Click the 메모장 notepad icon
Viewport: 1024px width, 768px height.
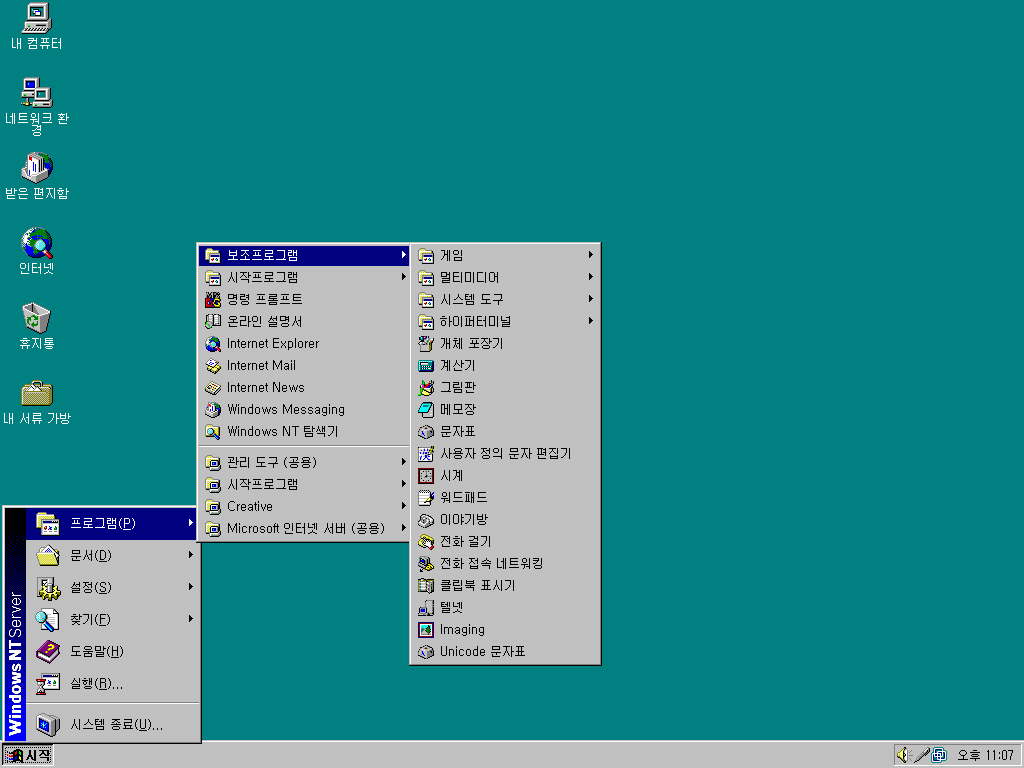(426, 409)
